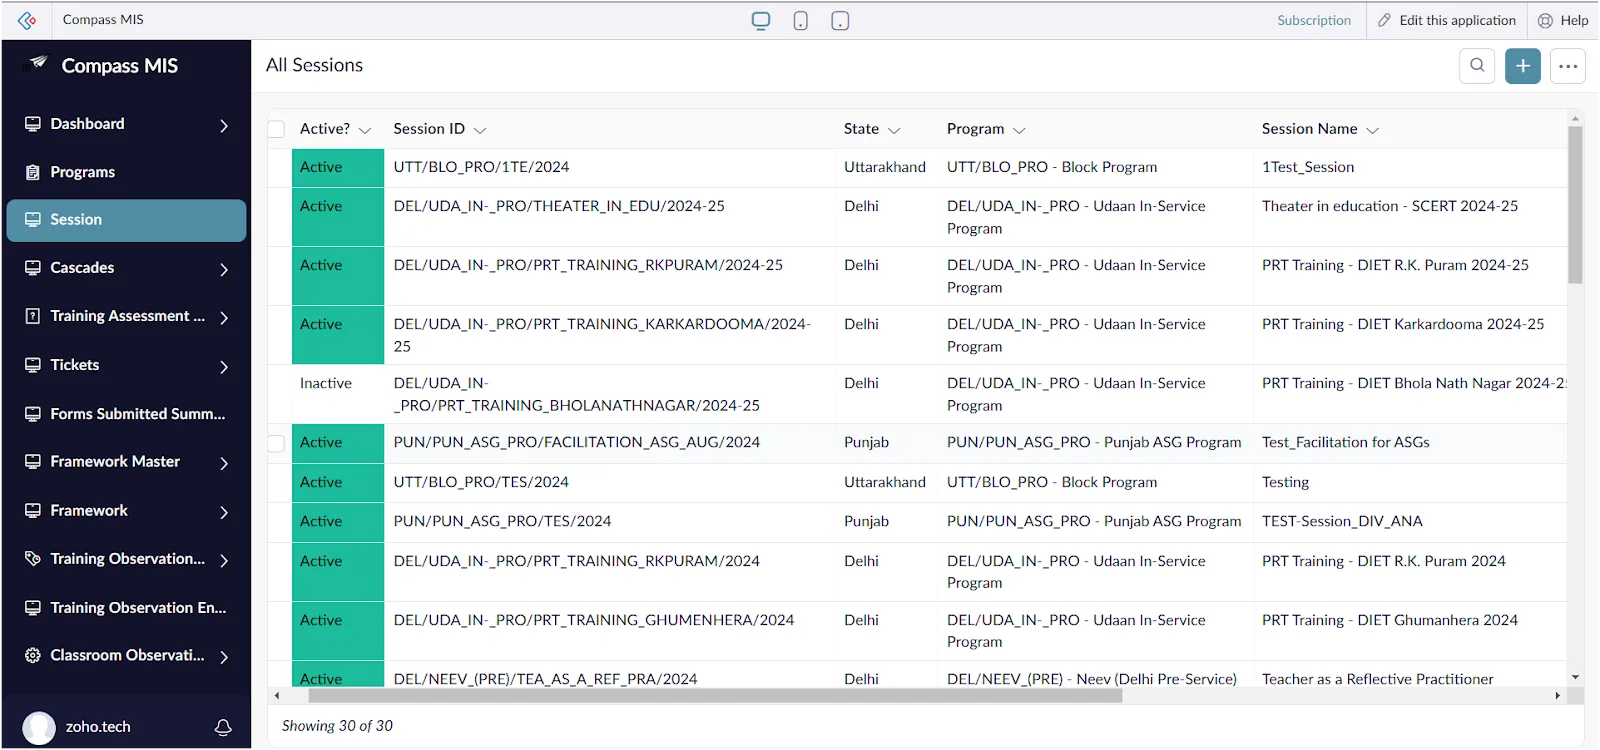Open the Active? column sort dropdown
This screenshot has height=750, width=1600.
point(365,130)
